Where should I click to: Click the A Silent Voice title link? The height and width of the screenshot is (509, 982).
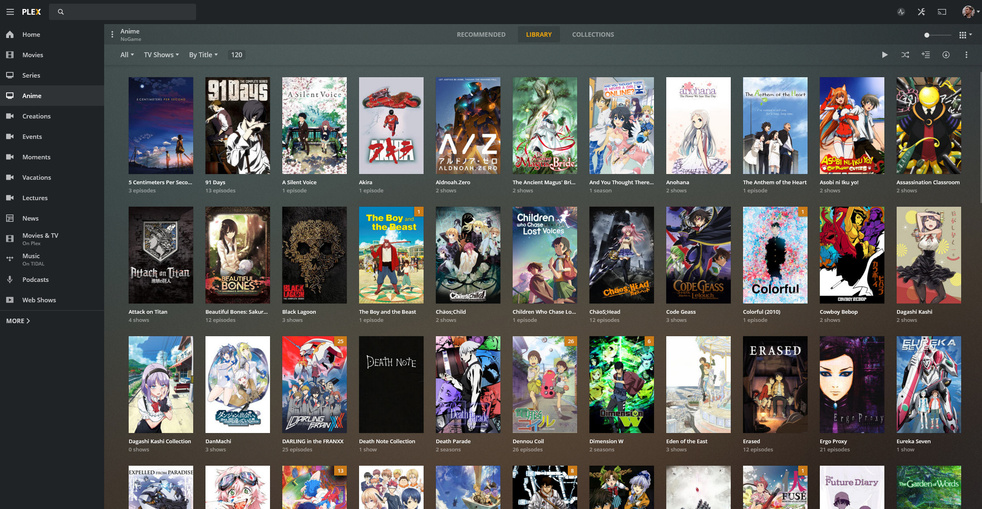299,182
